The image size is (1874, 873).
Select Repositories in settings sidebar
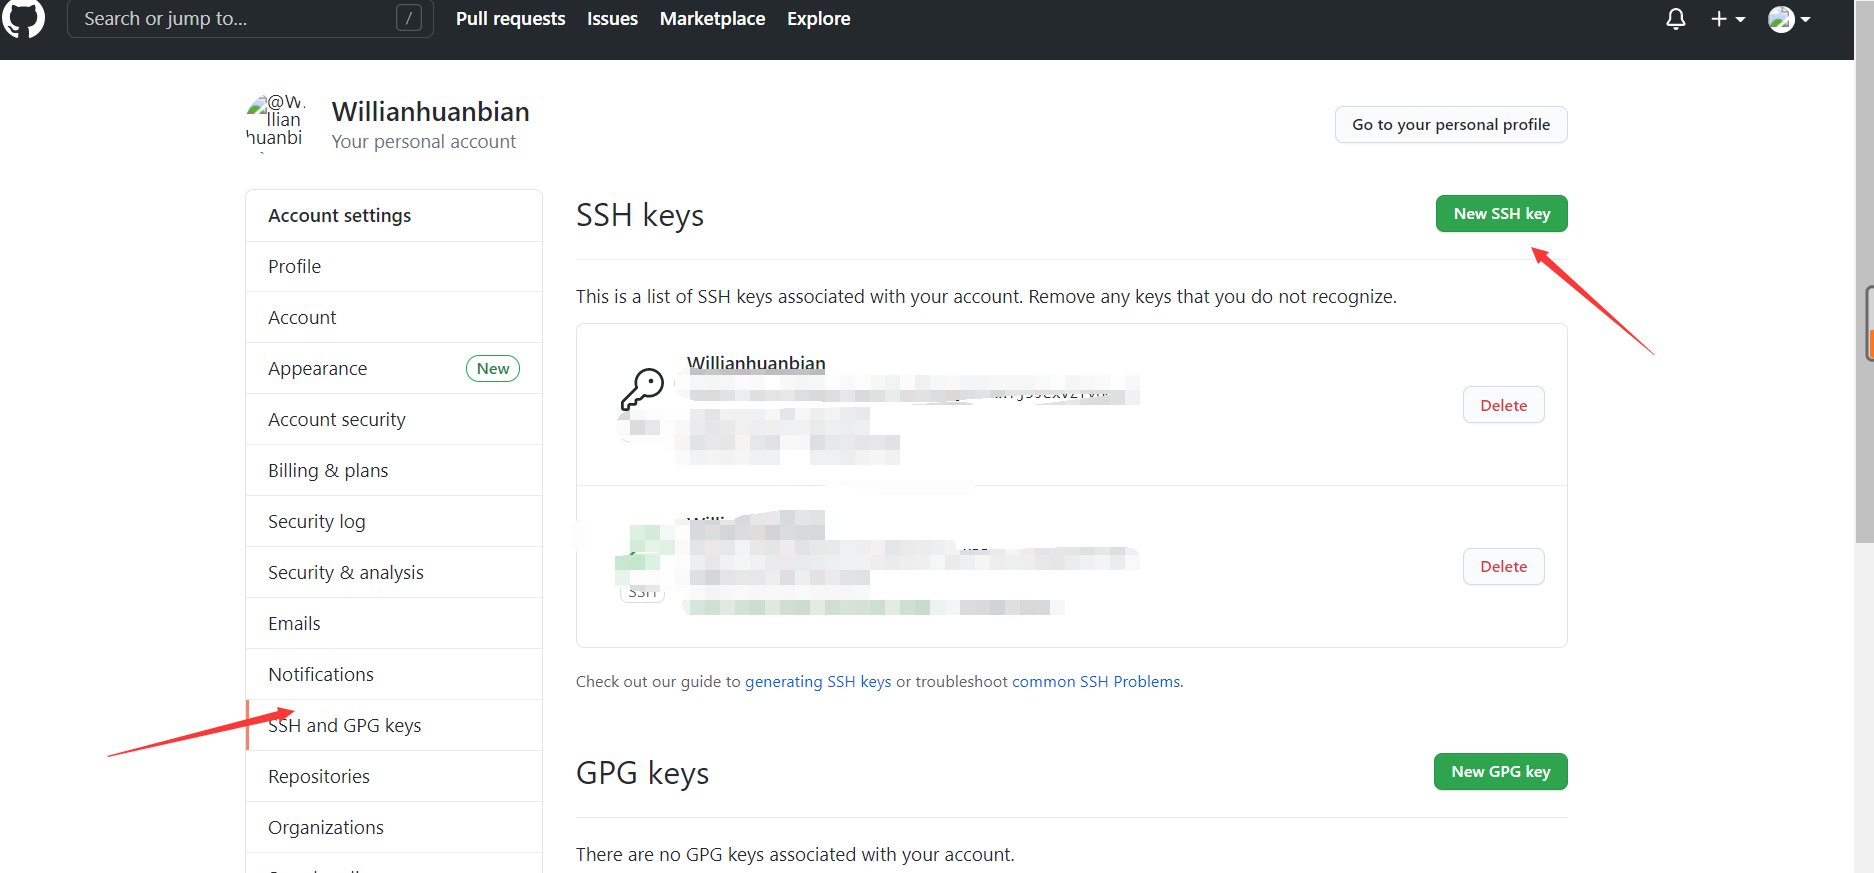pos(394,777)
